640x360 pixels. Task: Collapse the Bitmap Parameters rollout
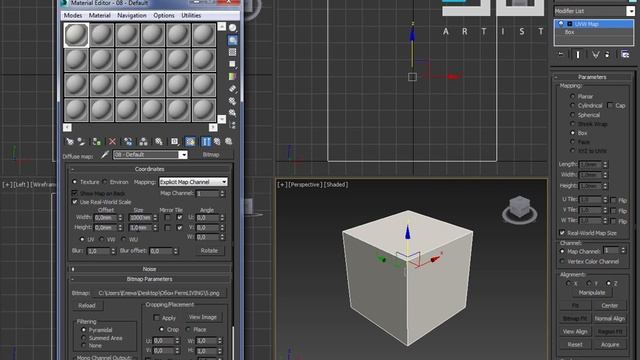pyautogui.click(x=150, y=279)
